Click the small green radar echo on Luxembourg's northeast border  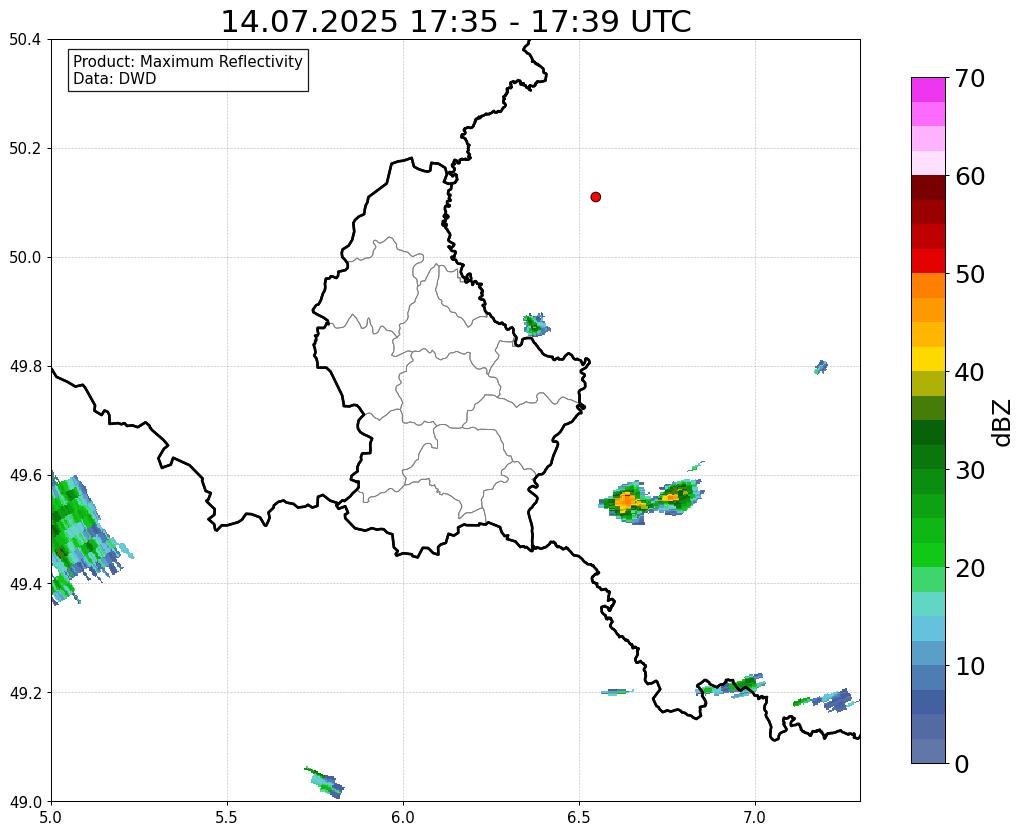click(x=536, y=324)
